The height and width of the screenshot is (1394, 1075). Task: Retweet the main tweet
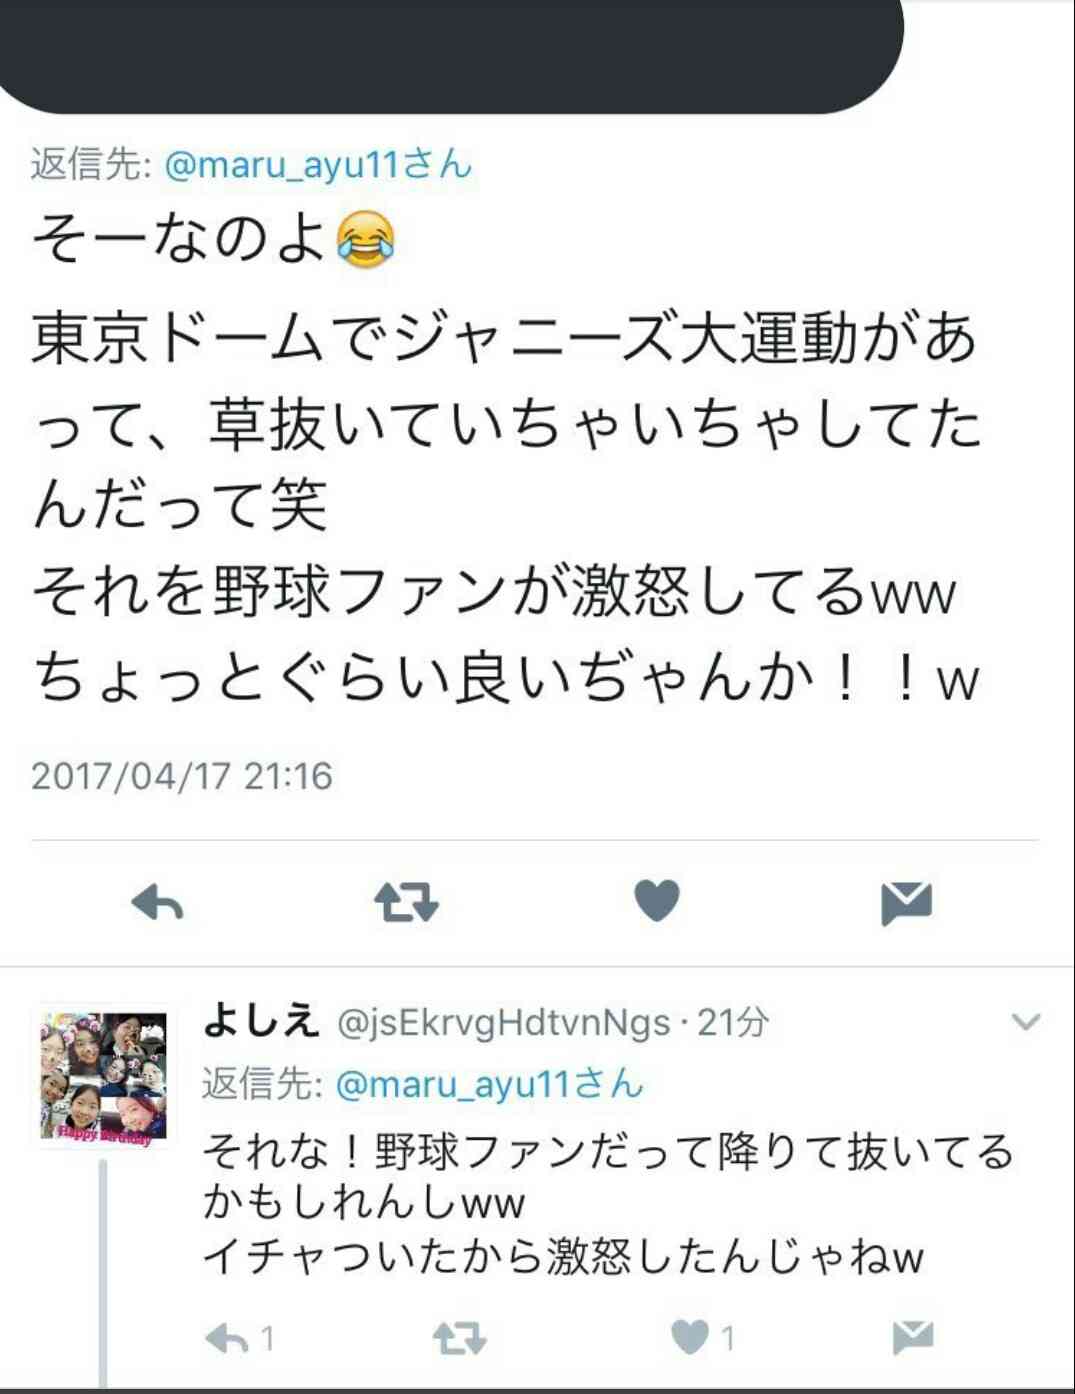(x=406, y=902)
